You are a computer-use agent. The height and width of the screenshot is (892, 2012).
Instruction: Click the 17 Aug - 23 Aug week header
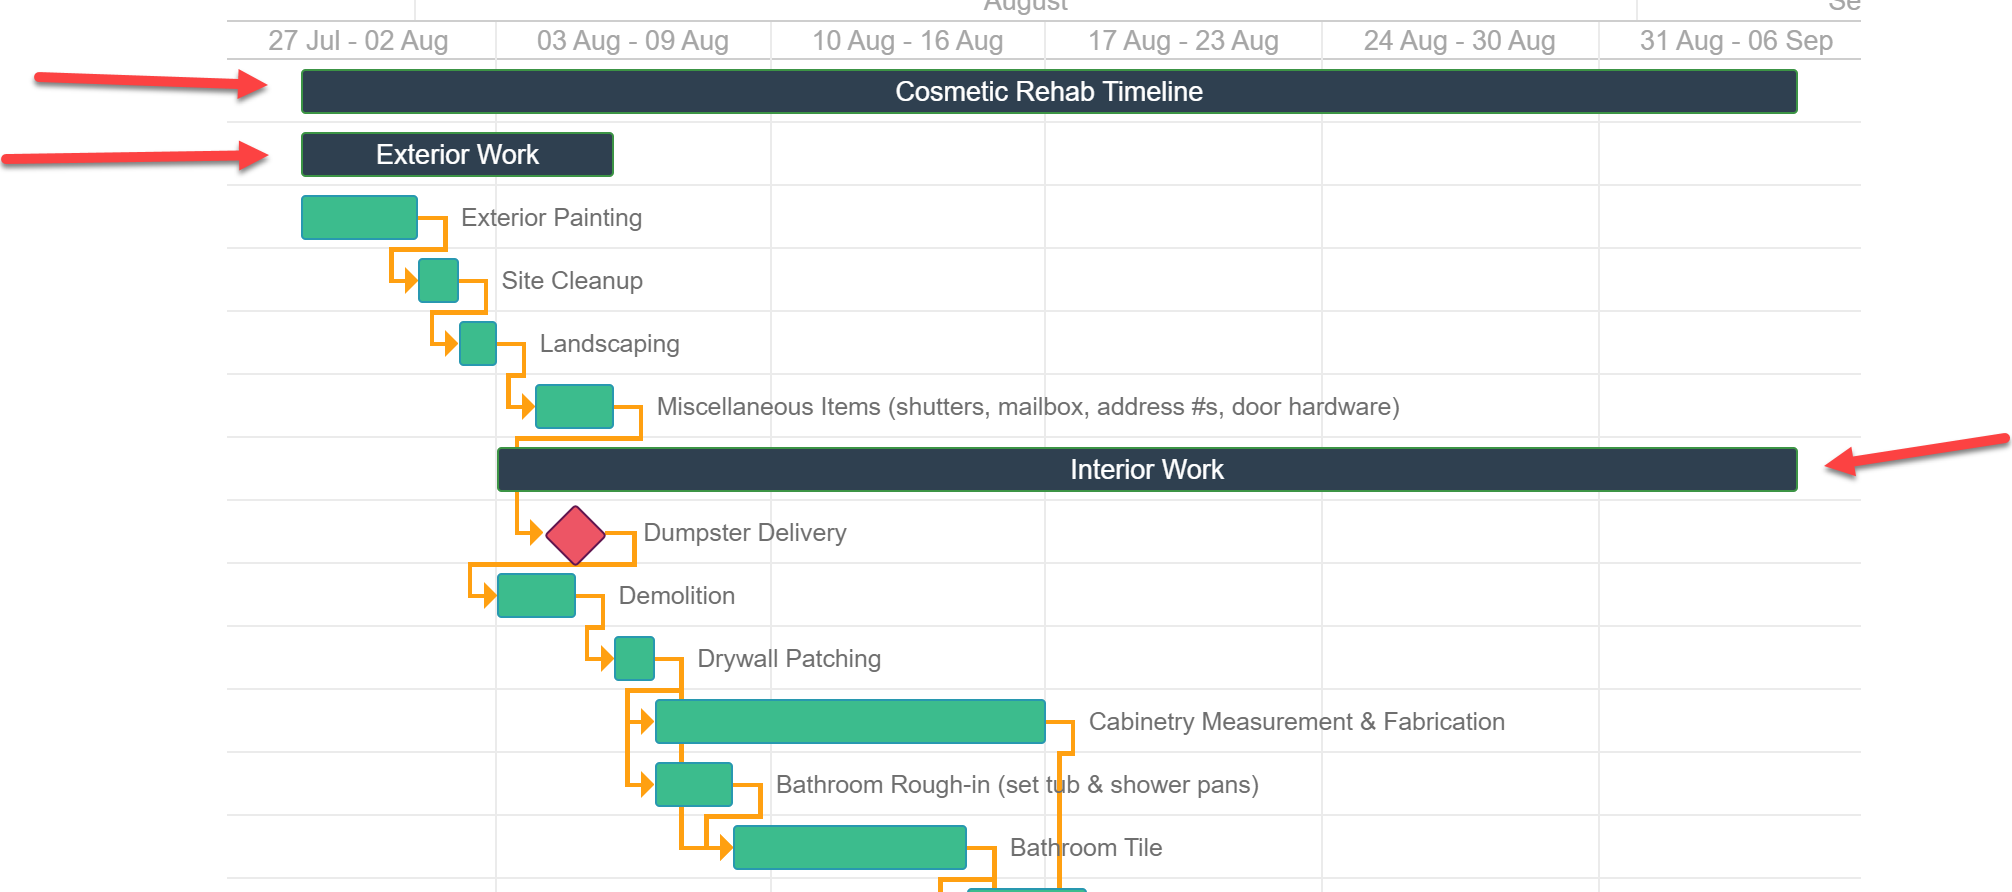pos(1183,41)
